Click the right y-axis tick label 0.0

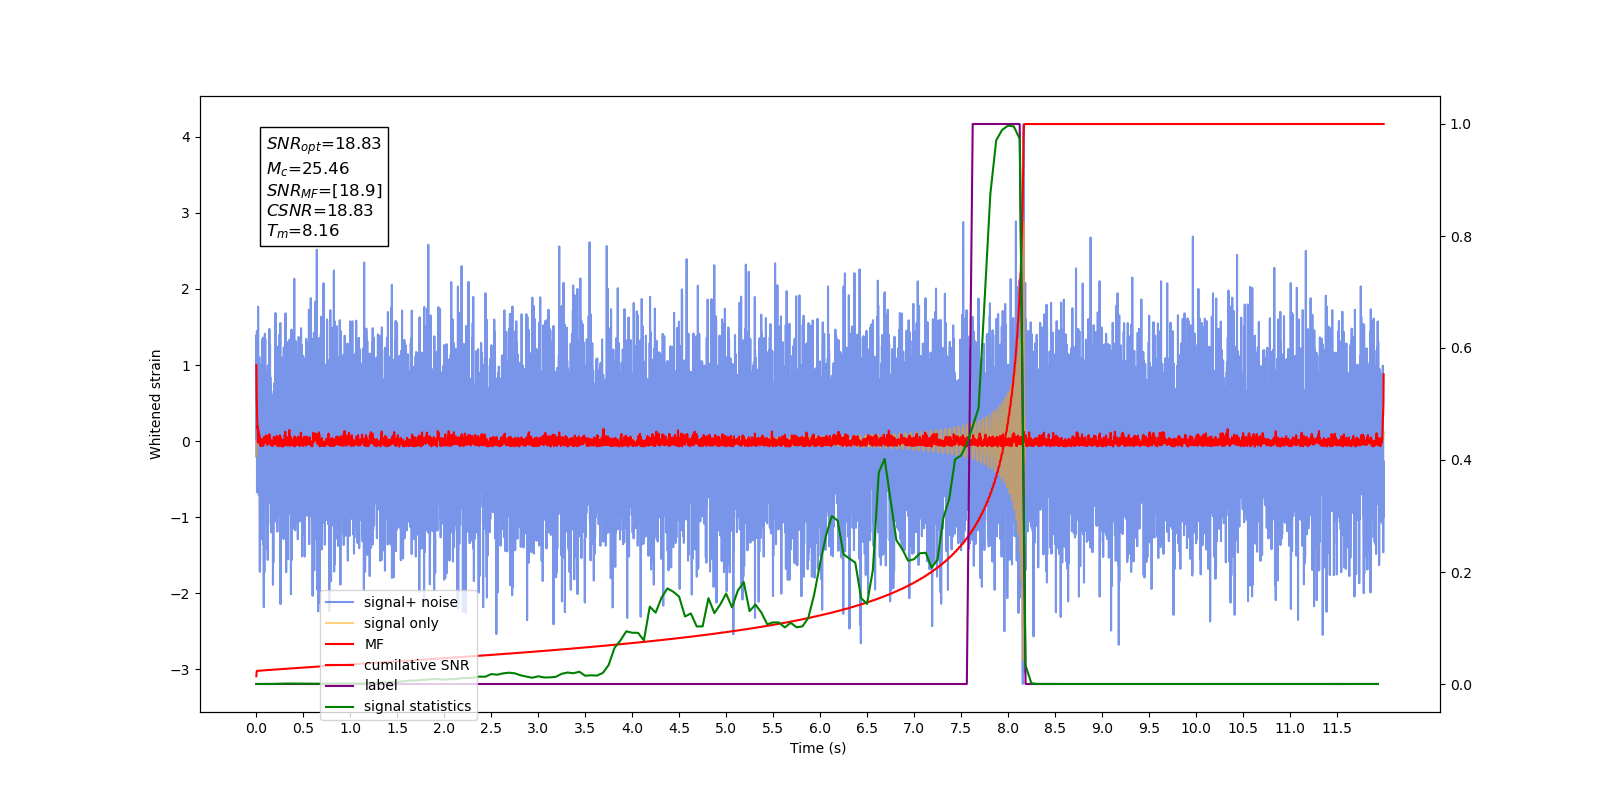tap(1461, 685)
